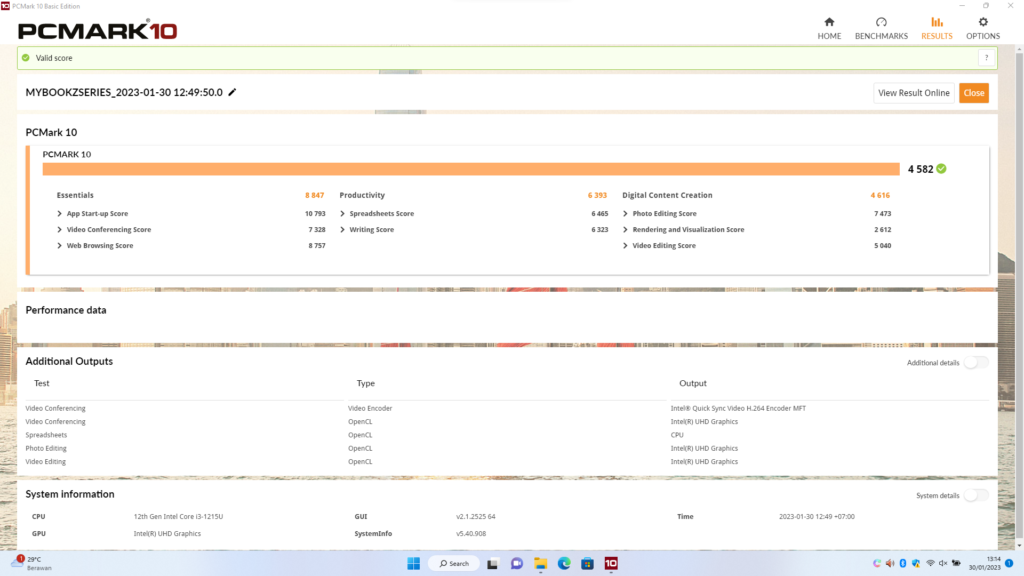The image size is (1024, 576).
Task: Open the OPTIONS tab
Action: pos(983,29)
